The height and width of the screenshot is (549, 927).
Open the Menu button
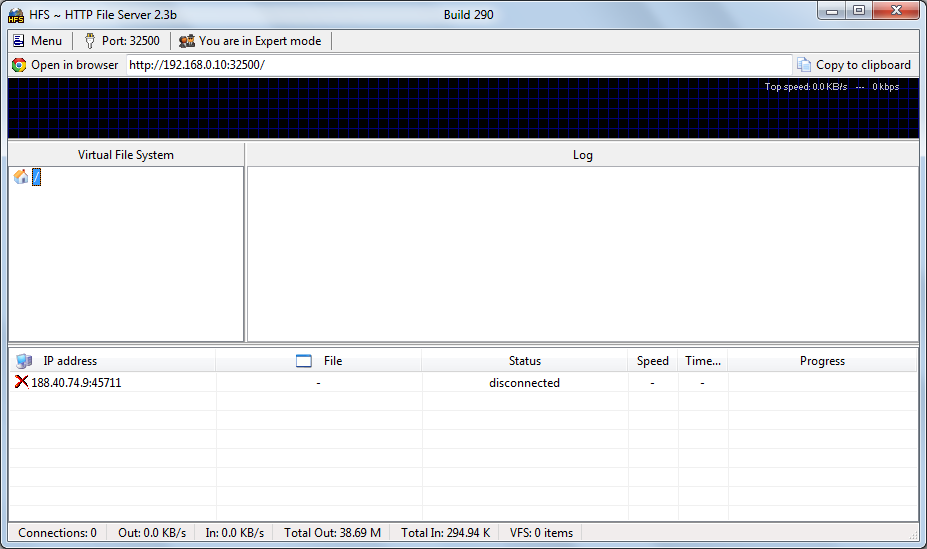(38, 41)
